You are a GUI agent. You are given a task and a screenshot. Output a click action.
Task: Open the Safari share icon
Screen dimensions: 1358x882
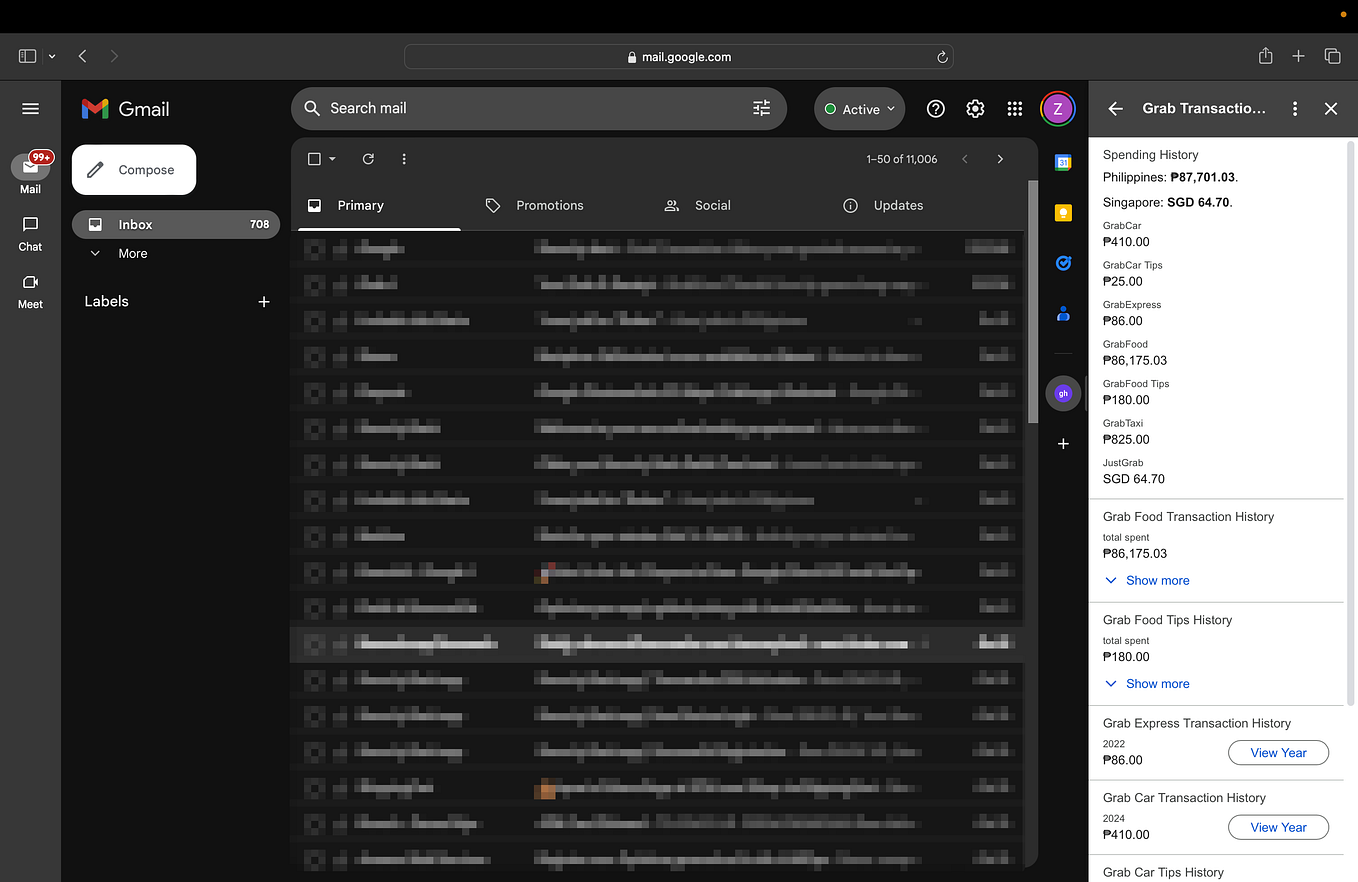point(1265,56)
